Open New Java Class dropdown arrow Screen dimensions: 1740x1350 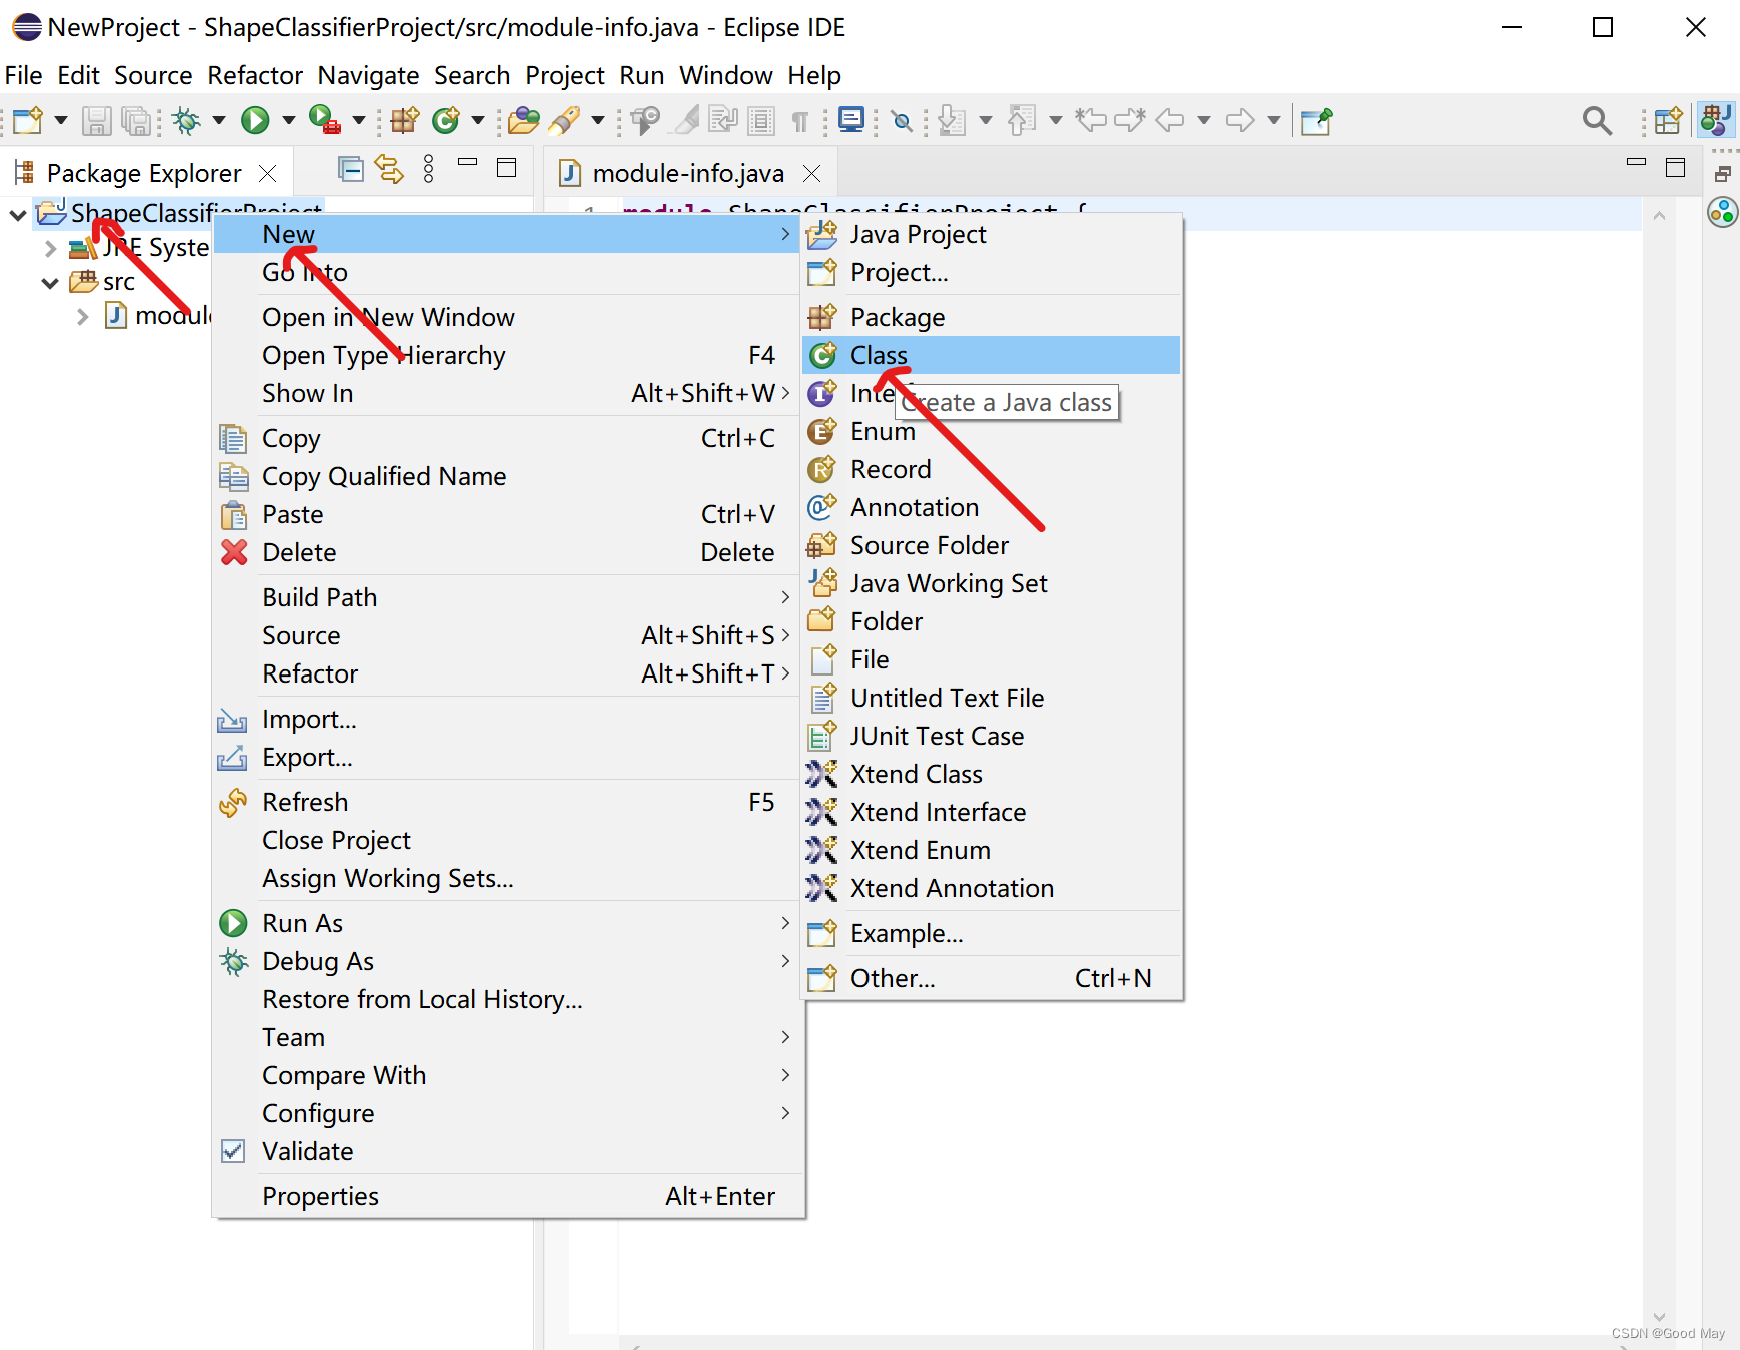(x=478, y=121)
